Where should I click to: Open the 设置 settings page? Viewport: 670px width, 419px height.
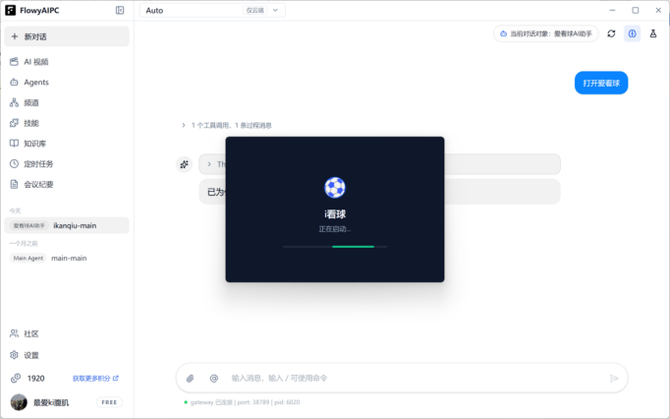[67, 355]
